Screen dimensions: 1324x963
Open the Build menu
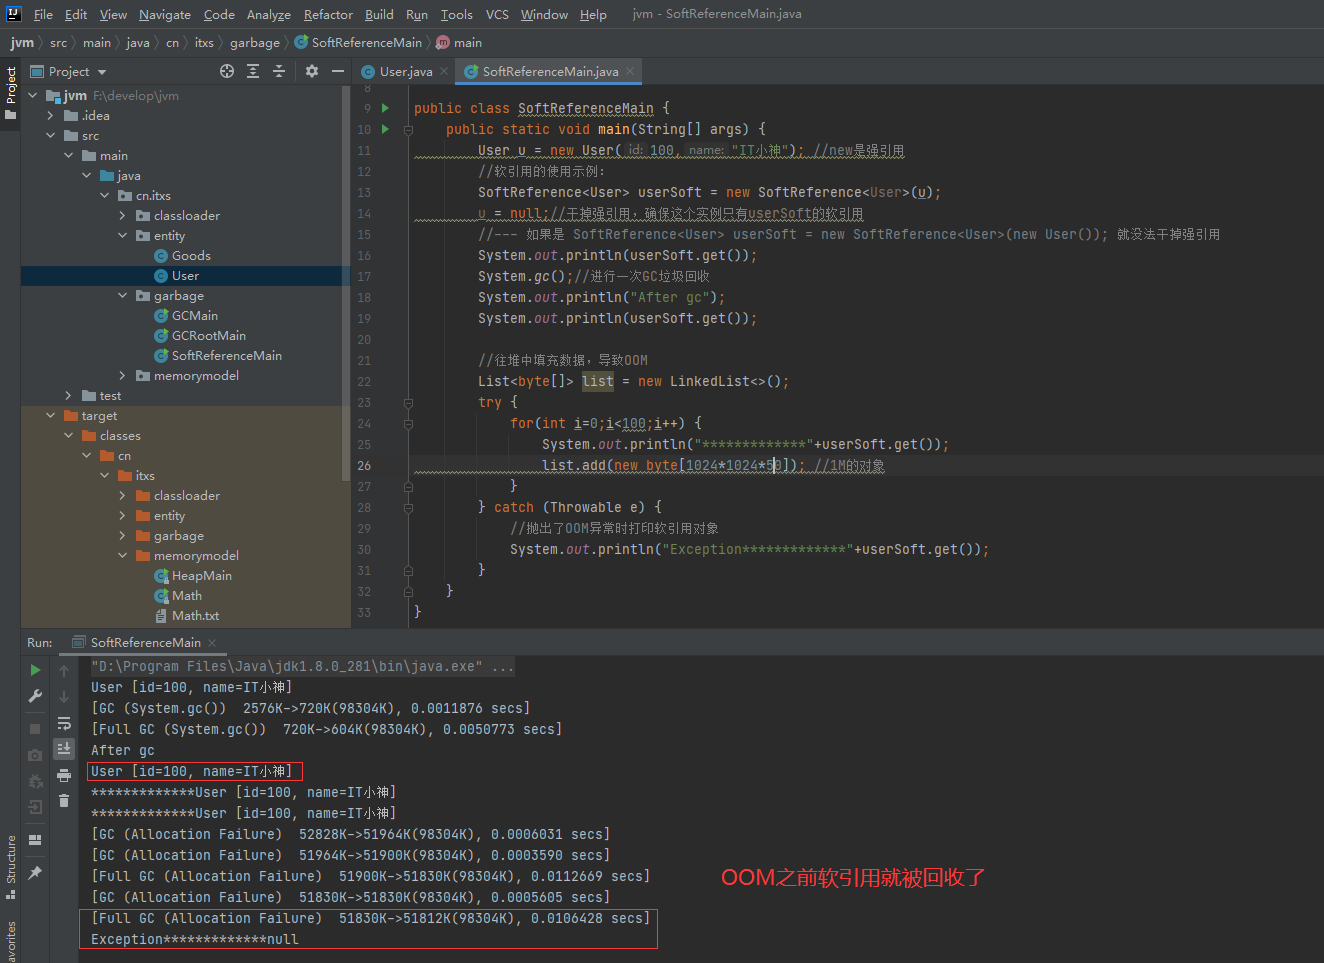pos(379,14)
